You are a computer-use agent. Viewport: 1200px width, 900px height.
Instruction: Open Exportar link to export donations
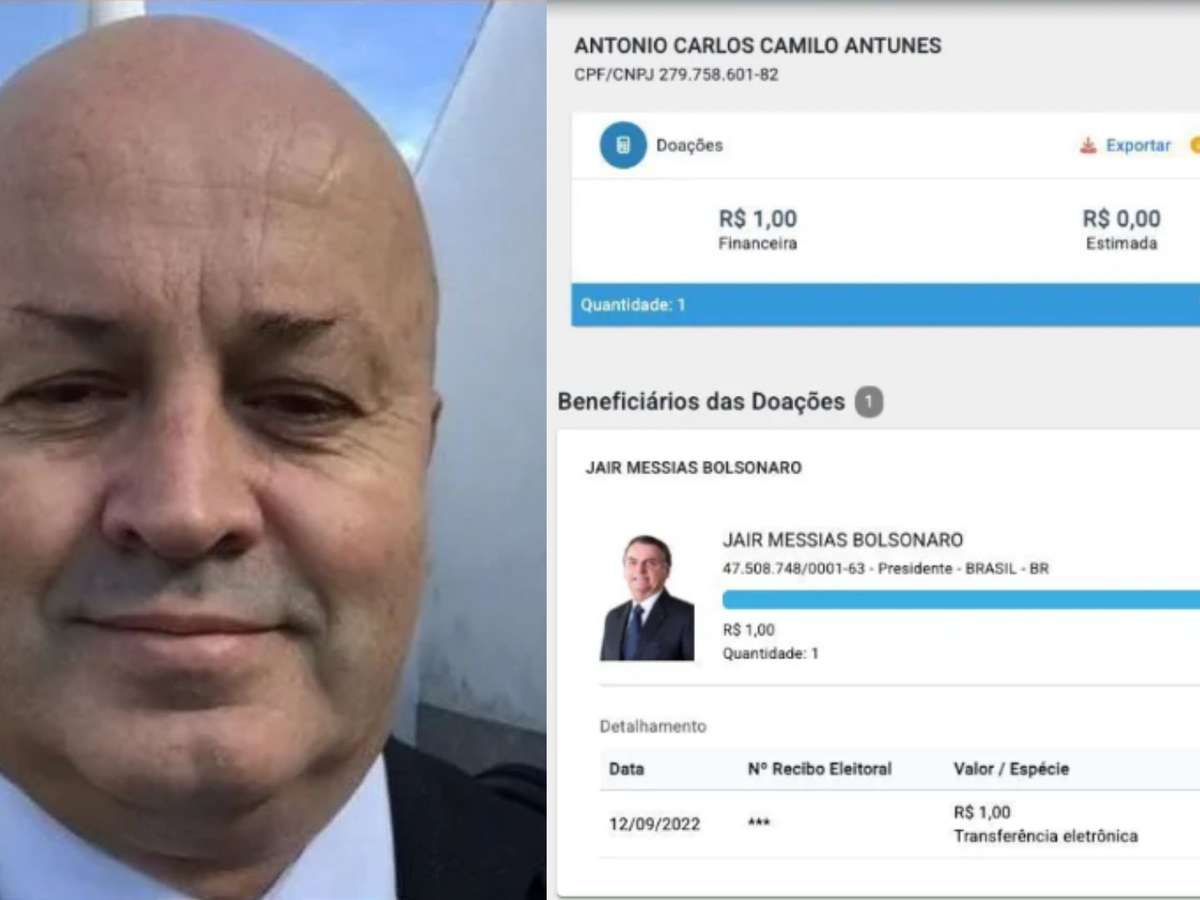pyautogui.click(x=1138, y=146)
